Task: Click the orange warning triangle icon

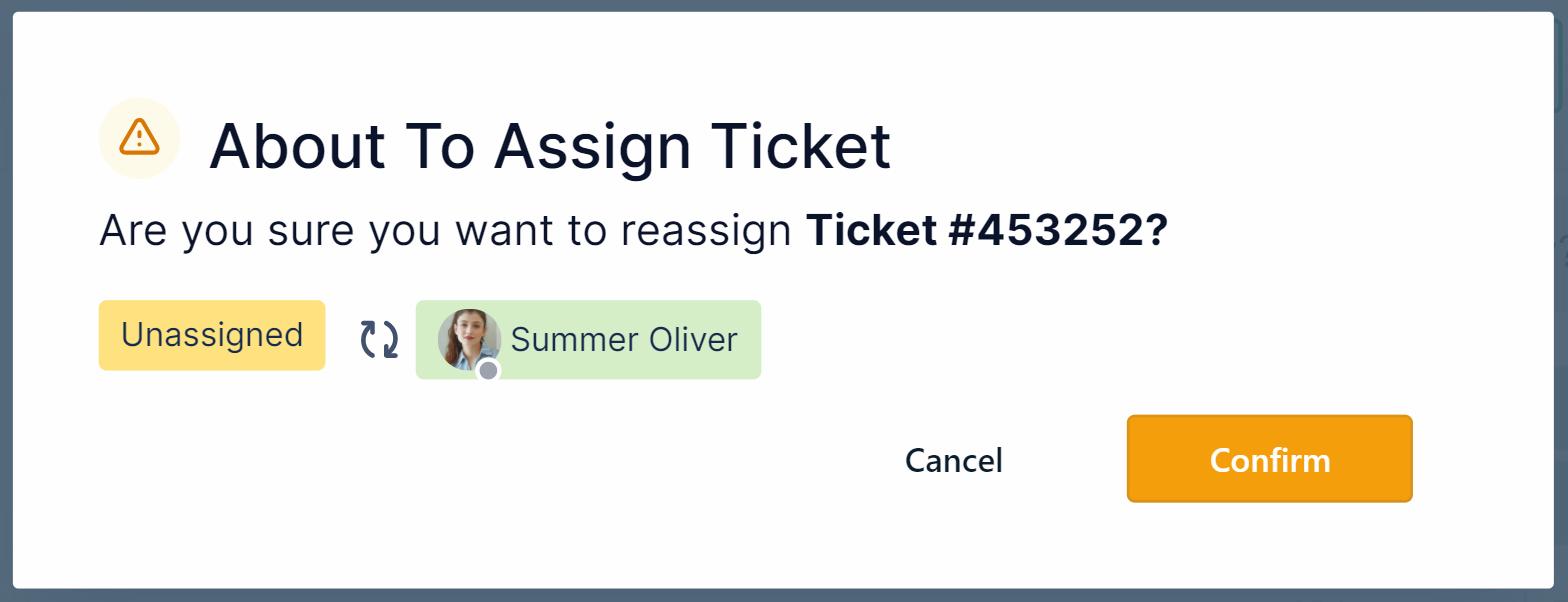Action: (139, 136)
